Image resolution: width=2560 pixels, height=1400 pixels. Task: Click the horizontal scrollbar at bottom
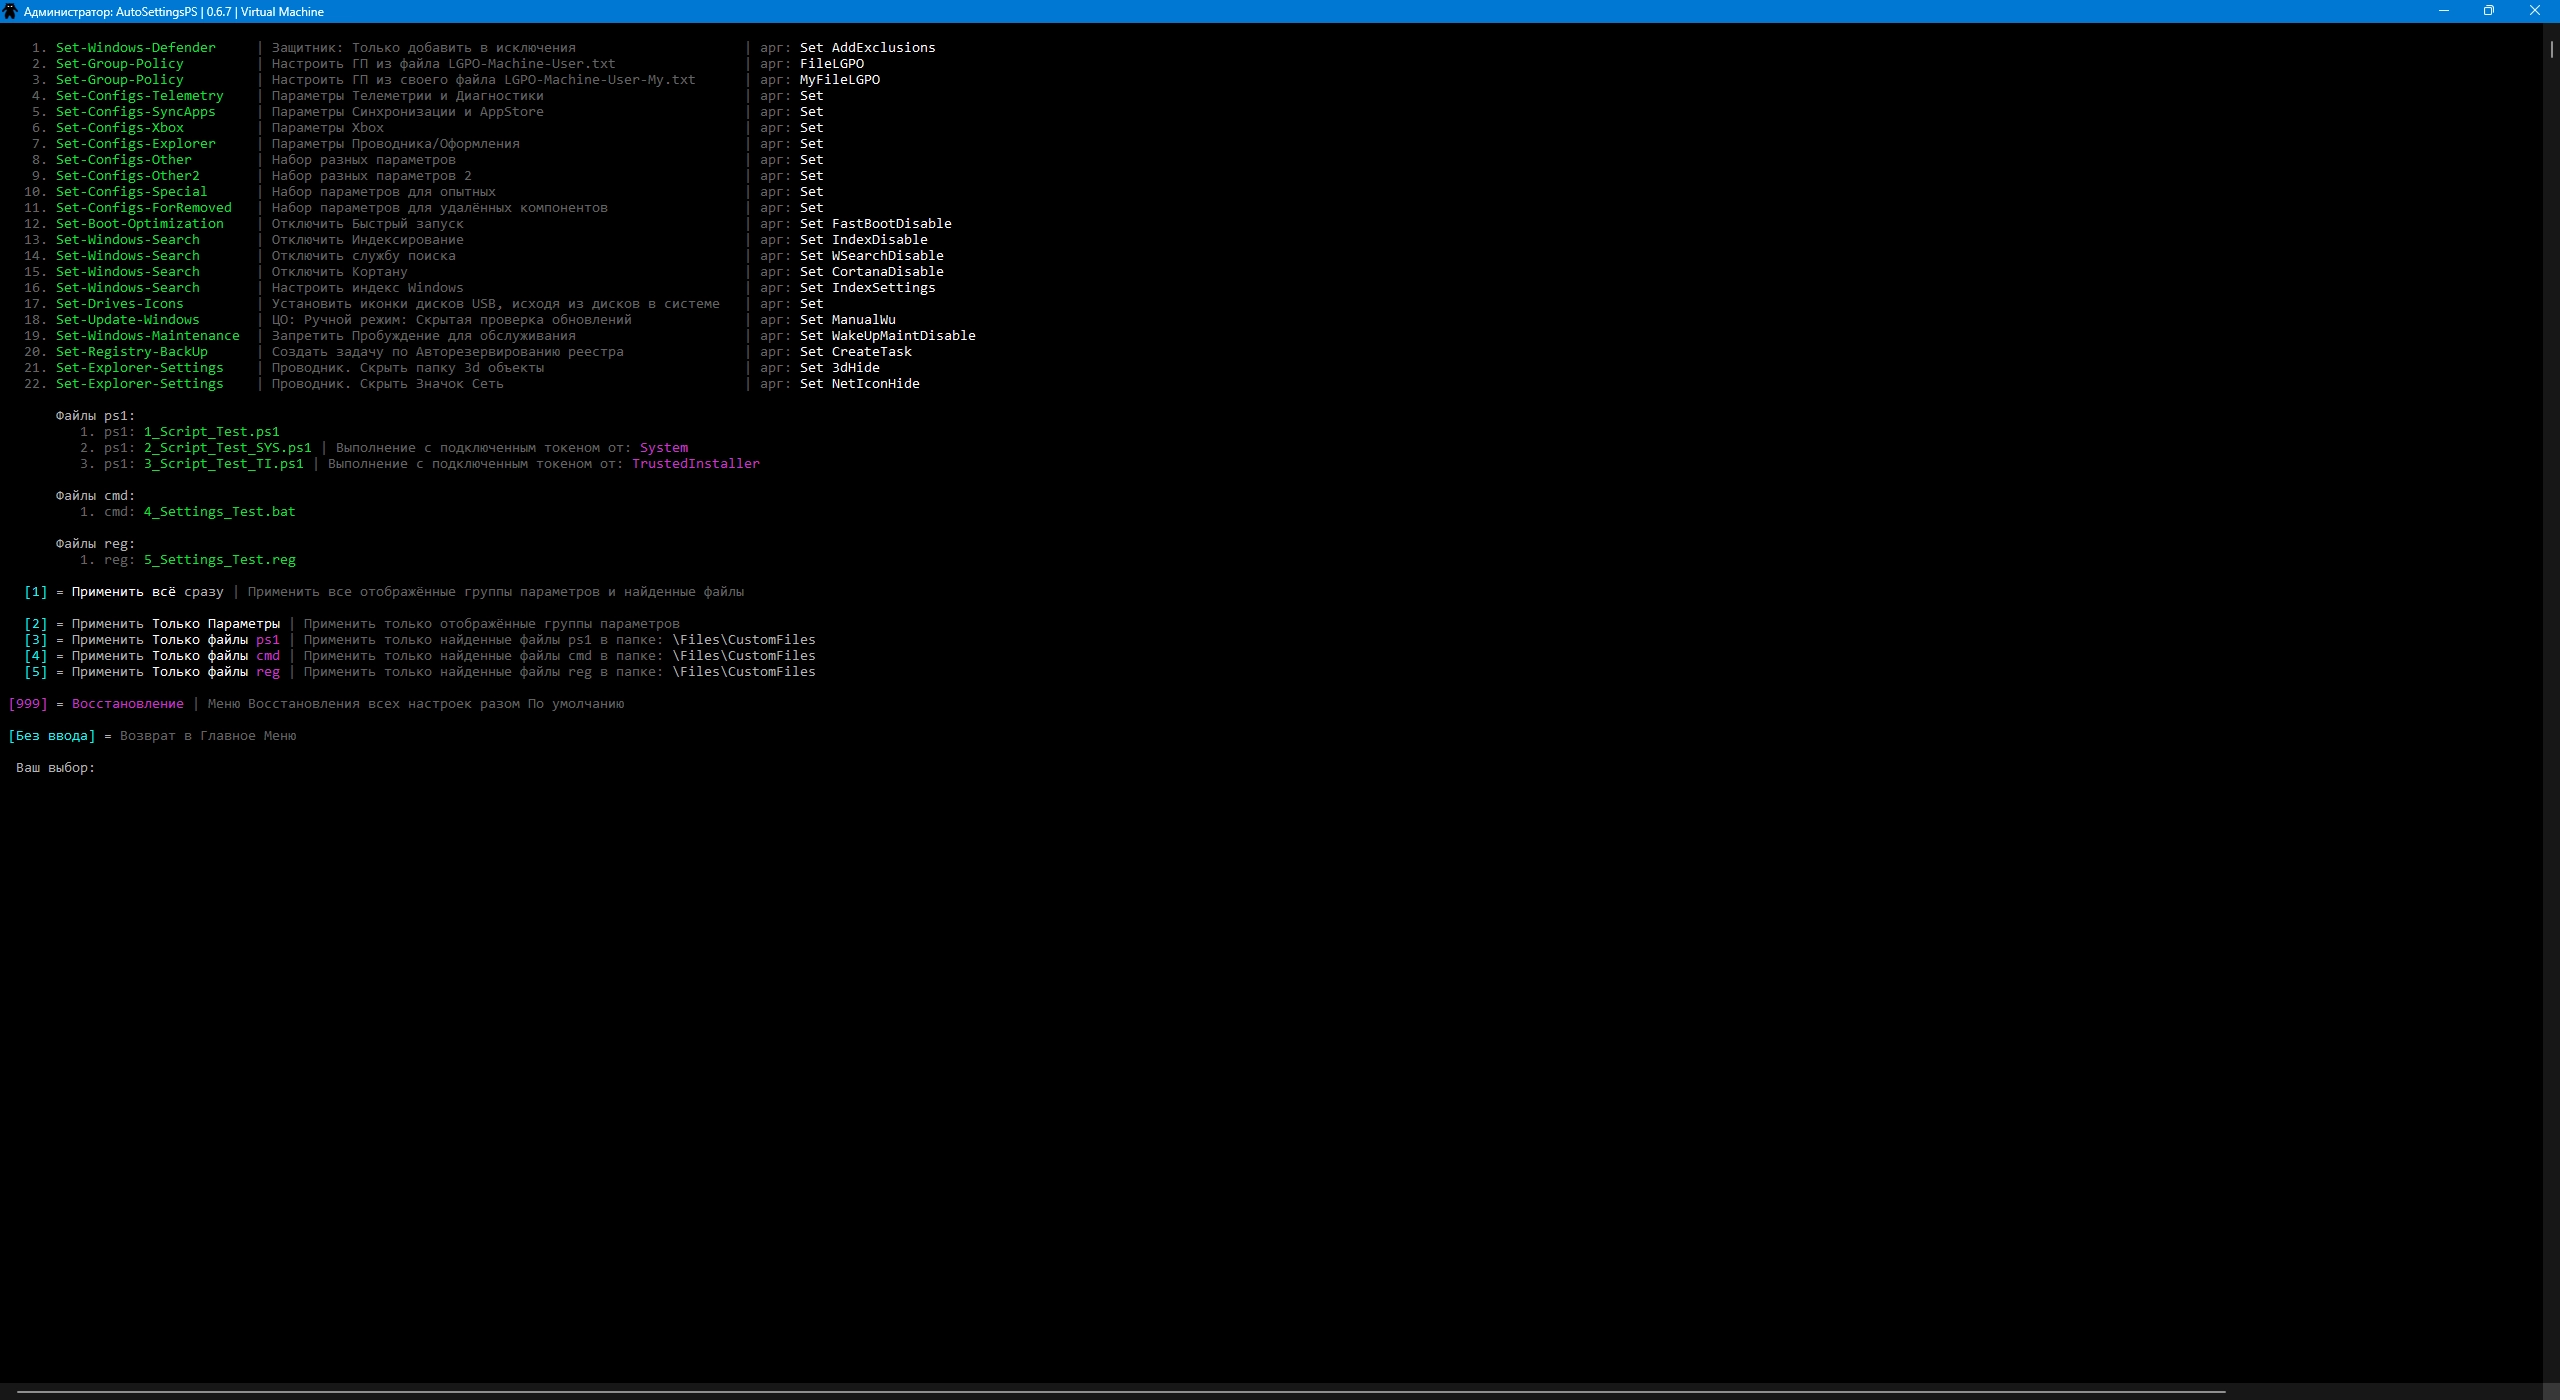1120,1391
